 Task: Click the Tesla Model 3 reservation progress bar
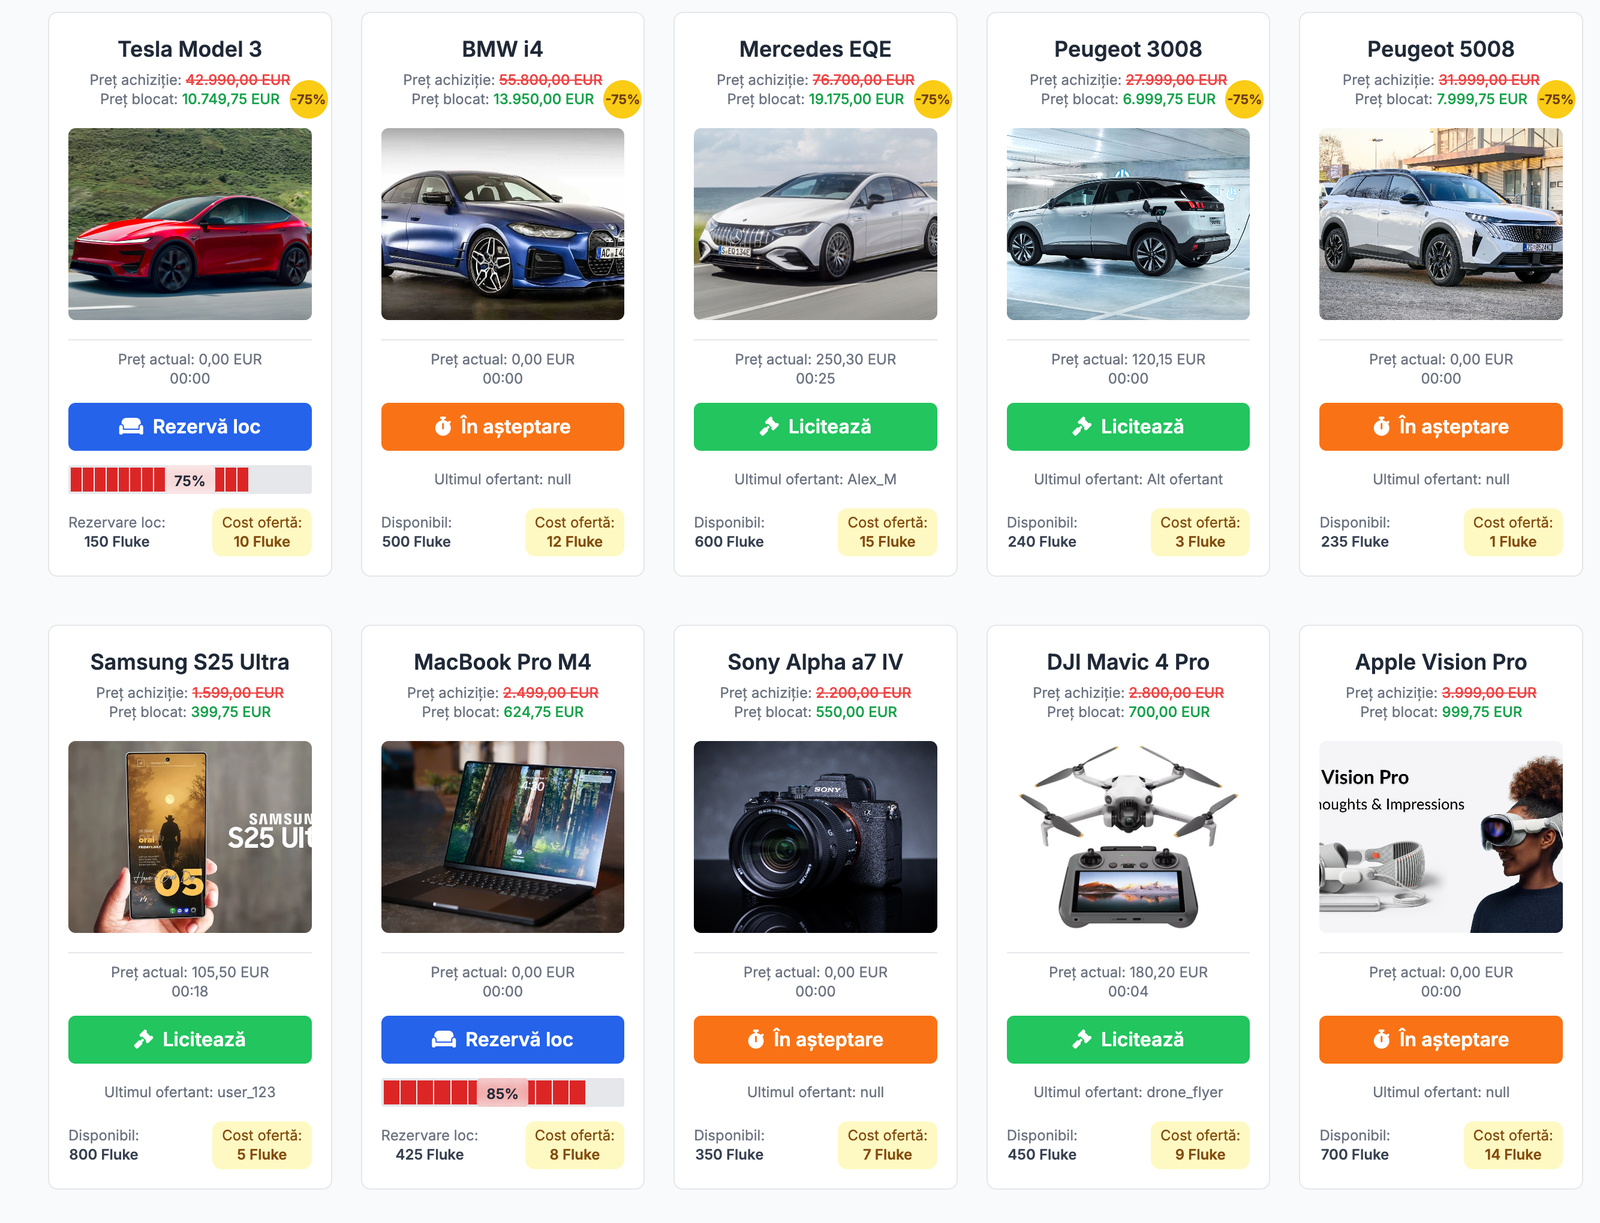coord(190,480)
